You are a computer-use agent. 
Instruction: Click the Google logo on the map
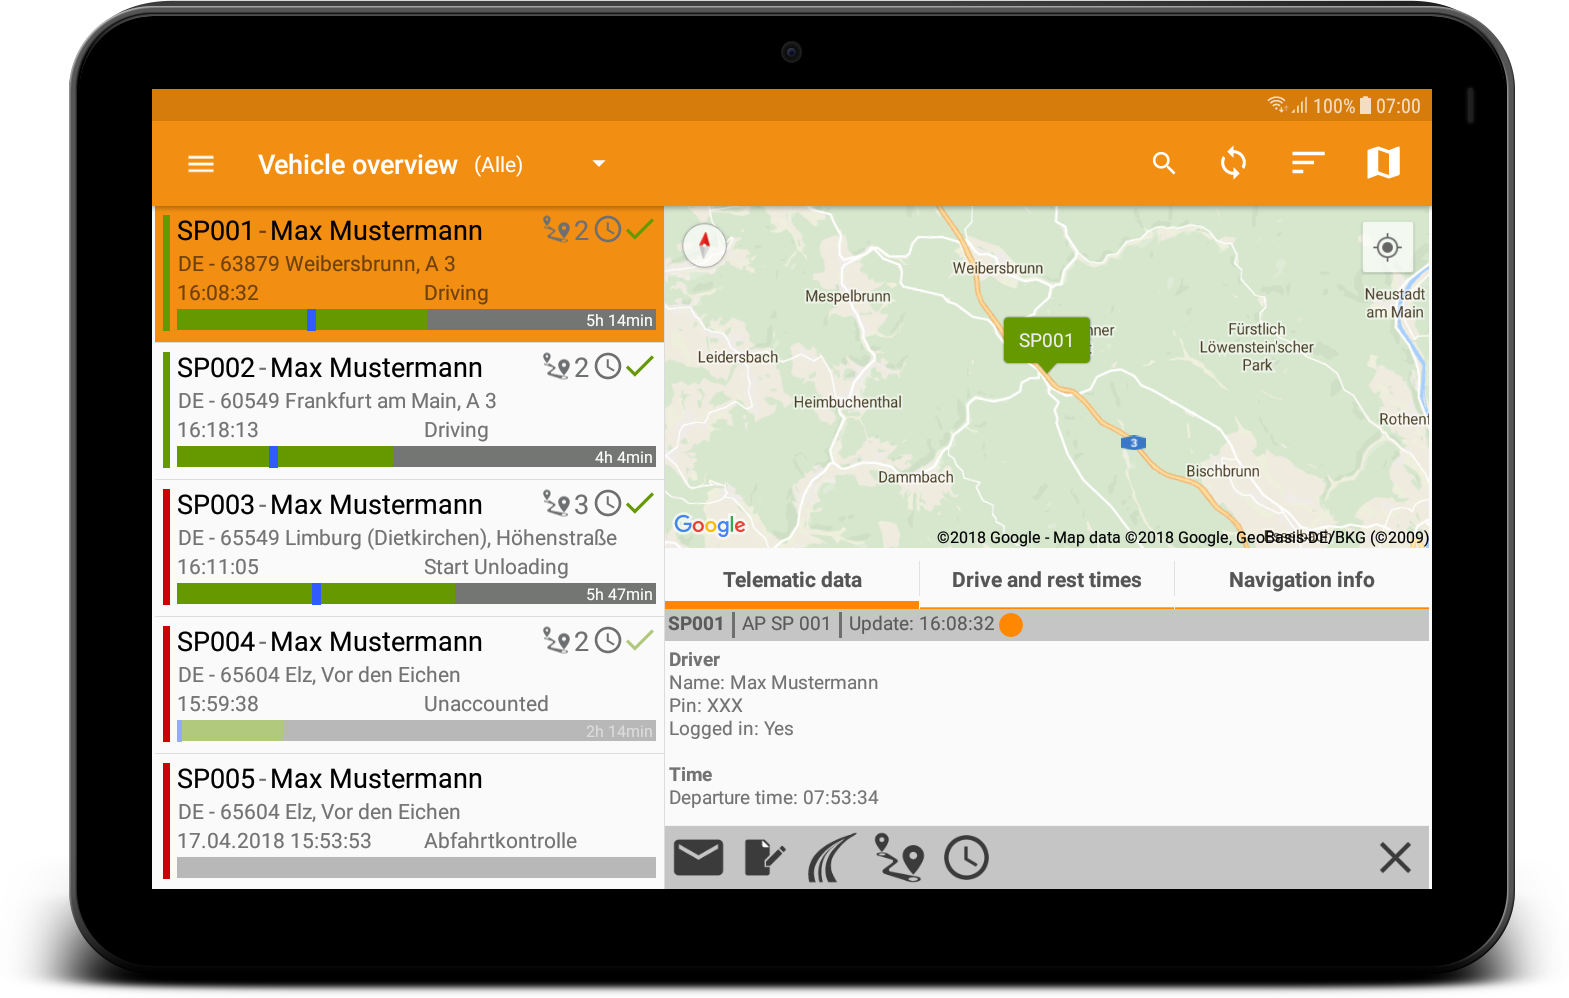pos(710,525)
